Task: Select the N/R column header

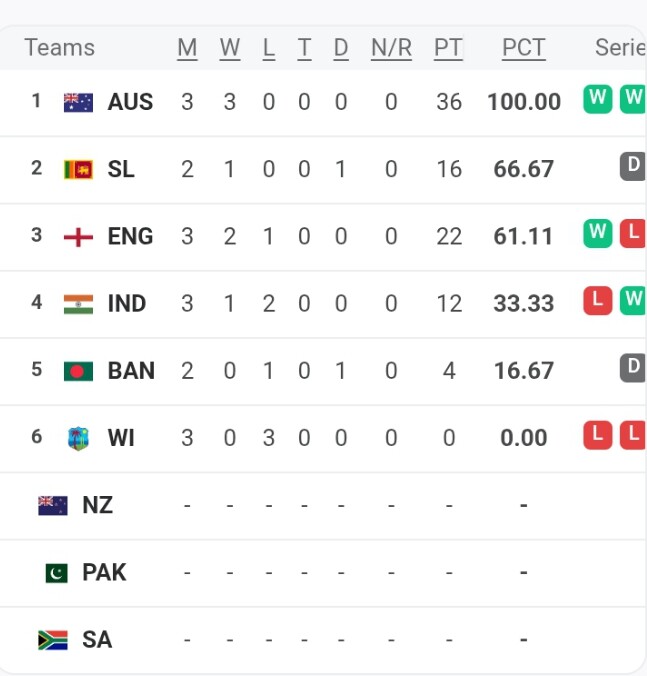Action: [x=391, y=47]
